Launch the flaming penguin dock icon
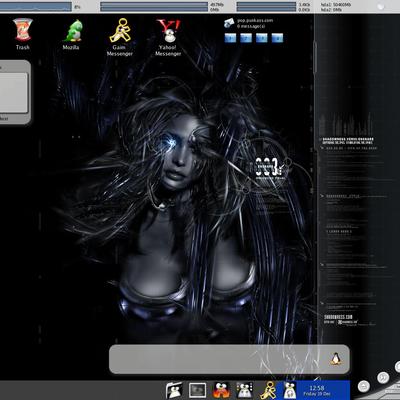 (x=221, y=390)
